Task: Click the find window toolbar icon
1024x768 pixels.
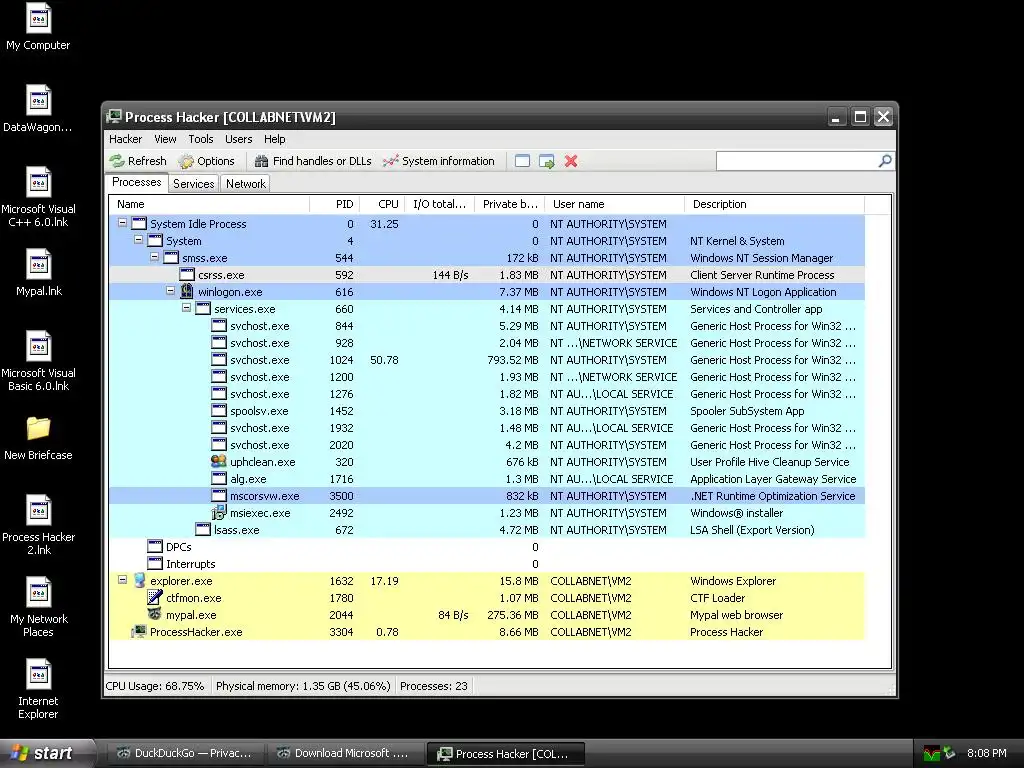Action: (522, 161)
